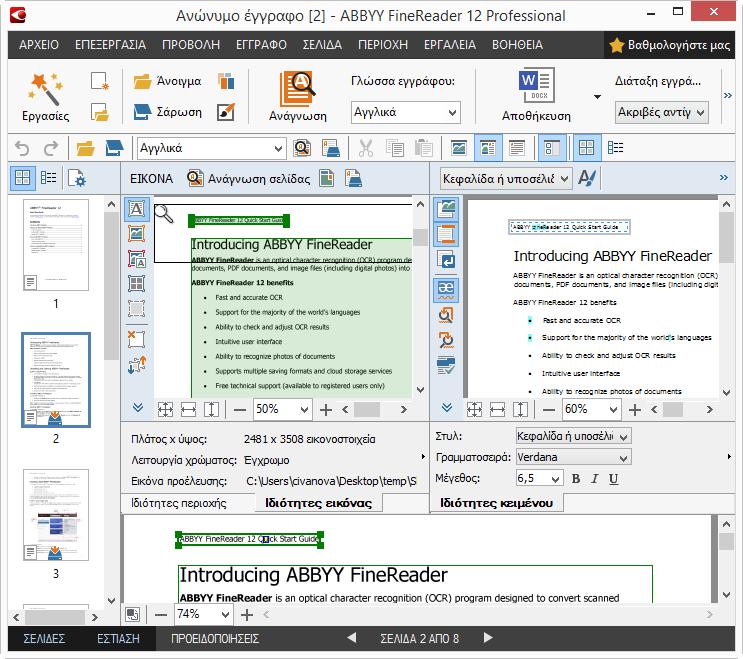Click ΕΣΤΙΑΣΗ in status bar

(118, 639)
